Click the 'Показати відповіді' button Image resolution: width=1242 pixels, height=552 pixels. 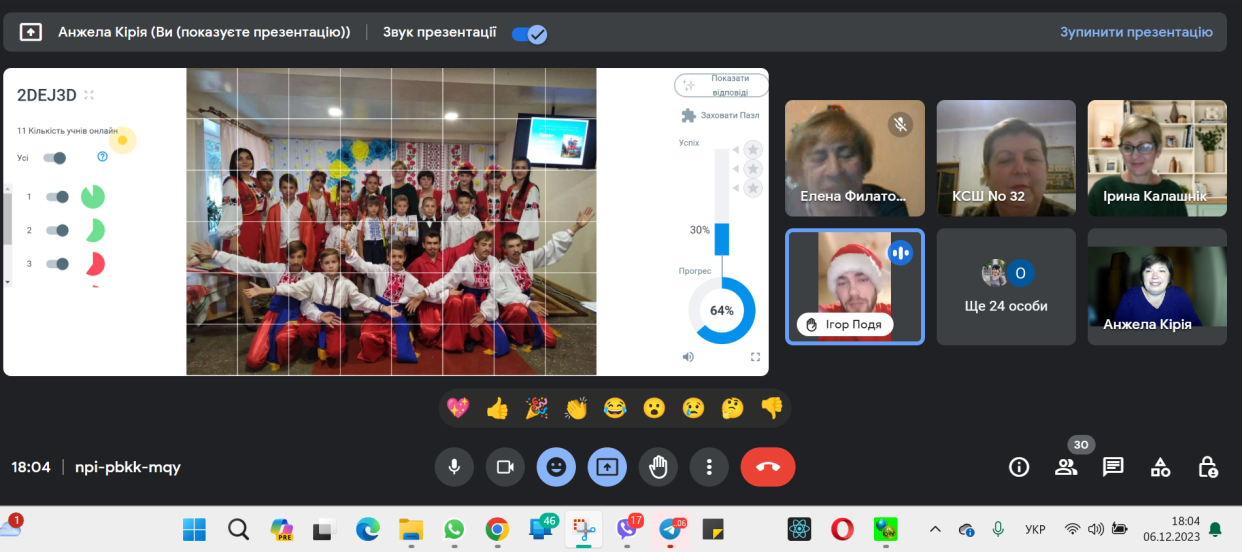click(720, 85)
